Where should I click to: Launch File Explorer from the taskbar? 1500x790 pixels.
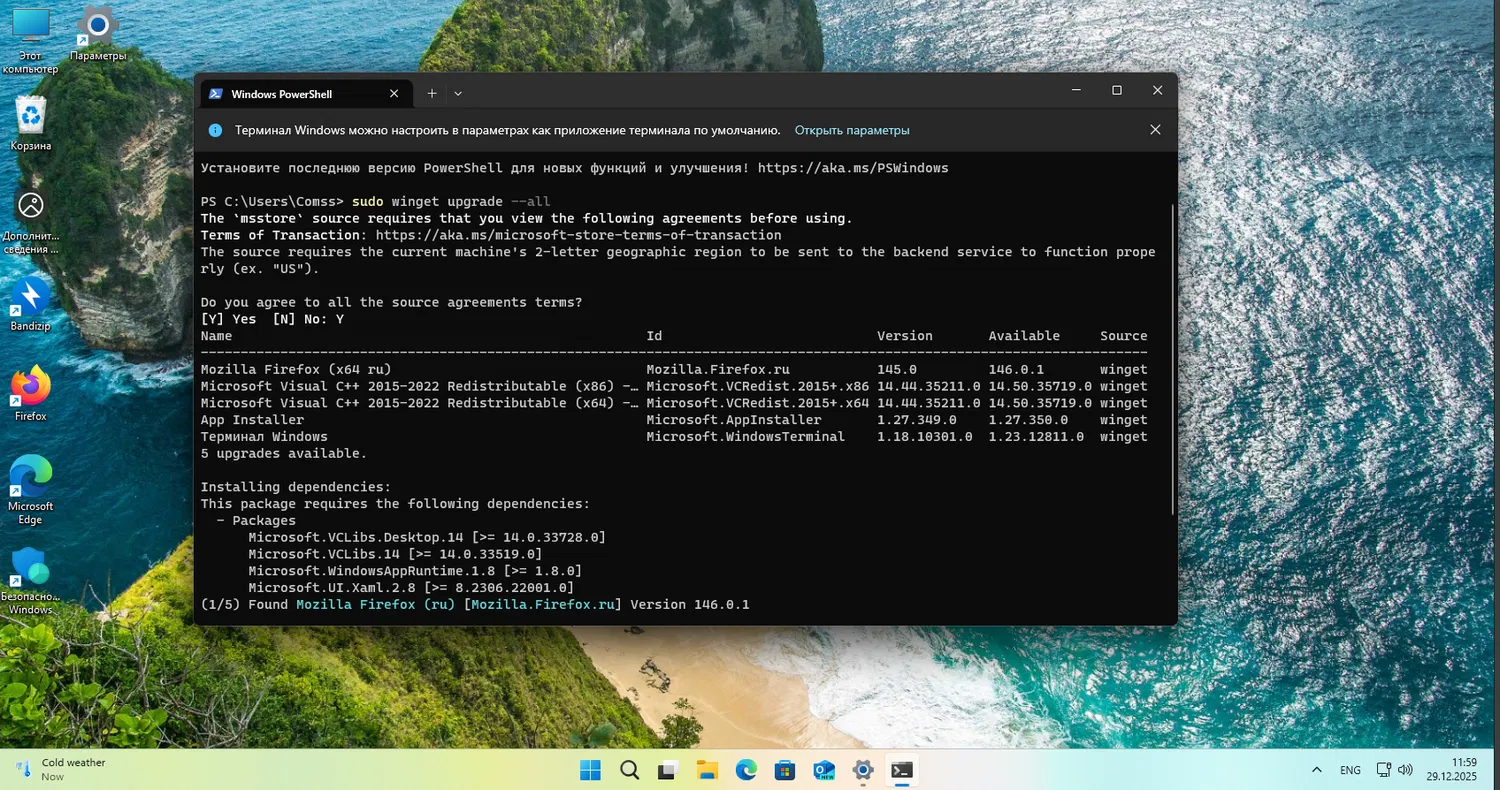click(708, 770)
